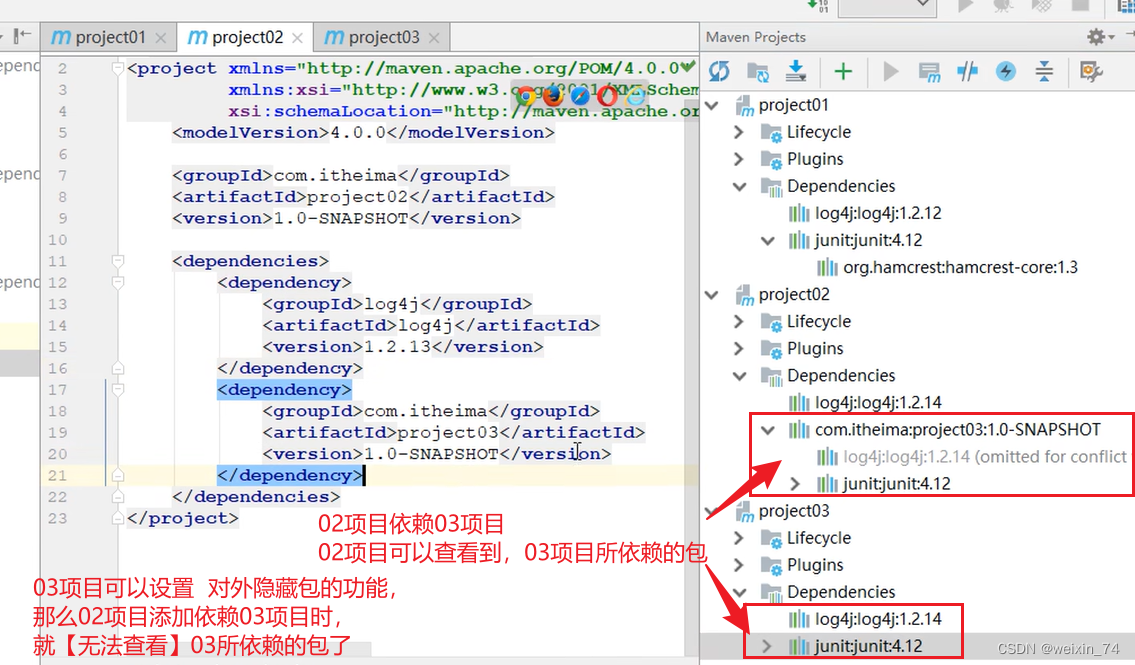Select log4j:log4j:1.2.12 dependency in project01
Screen dimensions: 1135x665
point(878,213)
